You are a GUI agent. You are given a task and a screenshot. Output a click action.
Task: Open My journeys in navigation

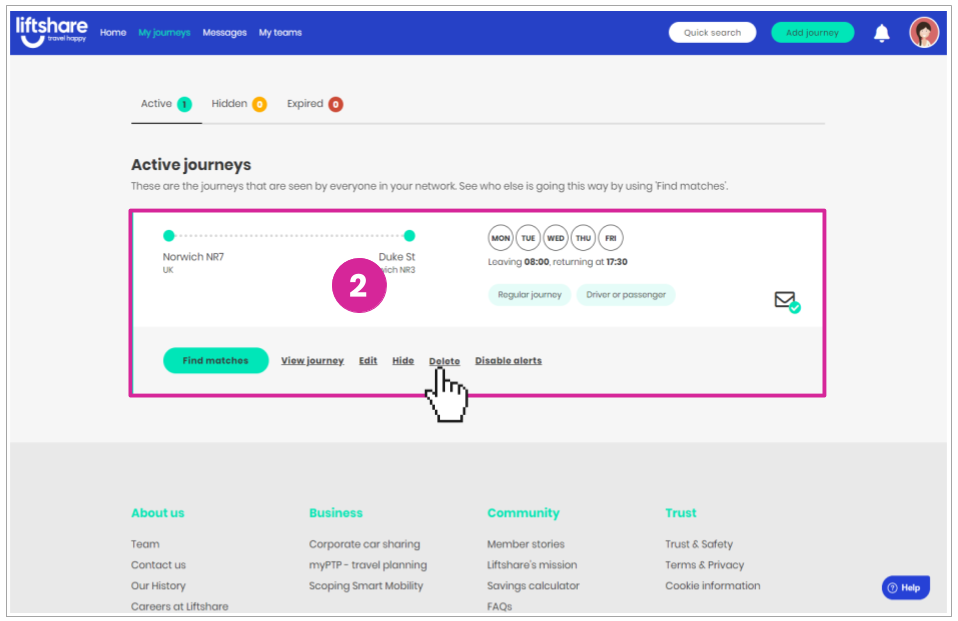(x=164, y=32)
